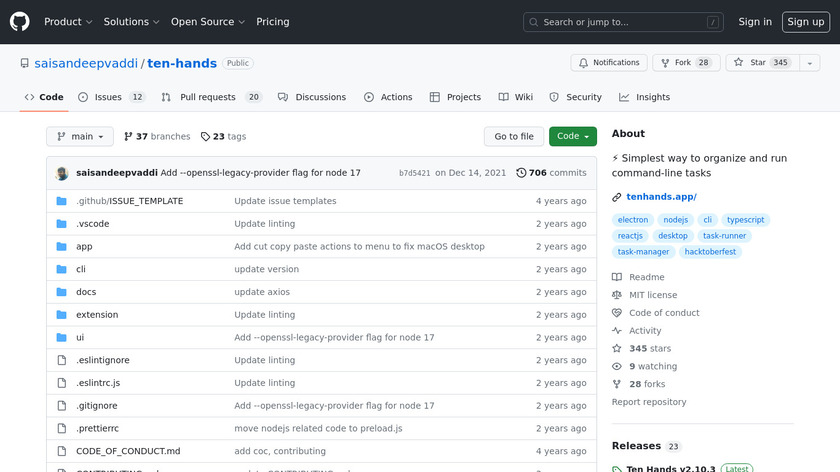
Task: Click the GitHub logo icon
Action: tap(20, 21)
